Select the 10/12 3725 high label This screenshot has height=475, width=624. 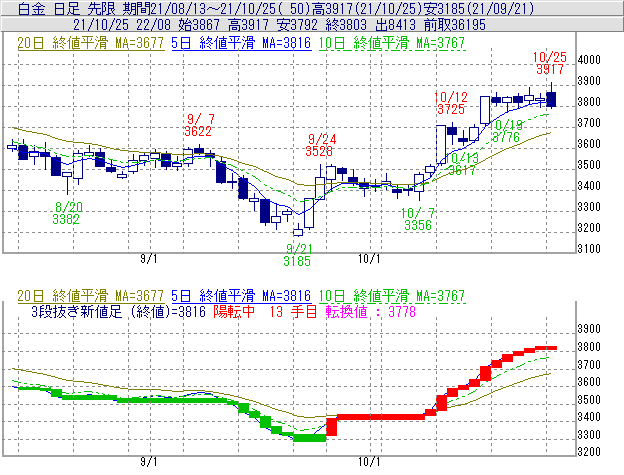click(451, 103)
